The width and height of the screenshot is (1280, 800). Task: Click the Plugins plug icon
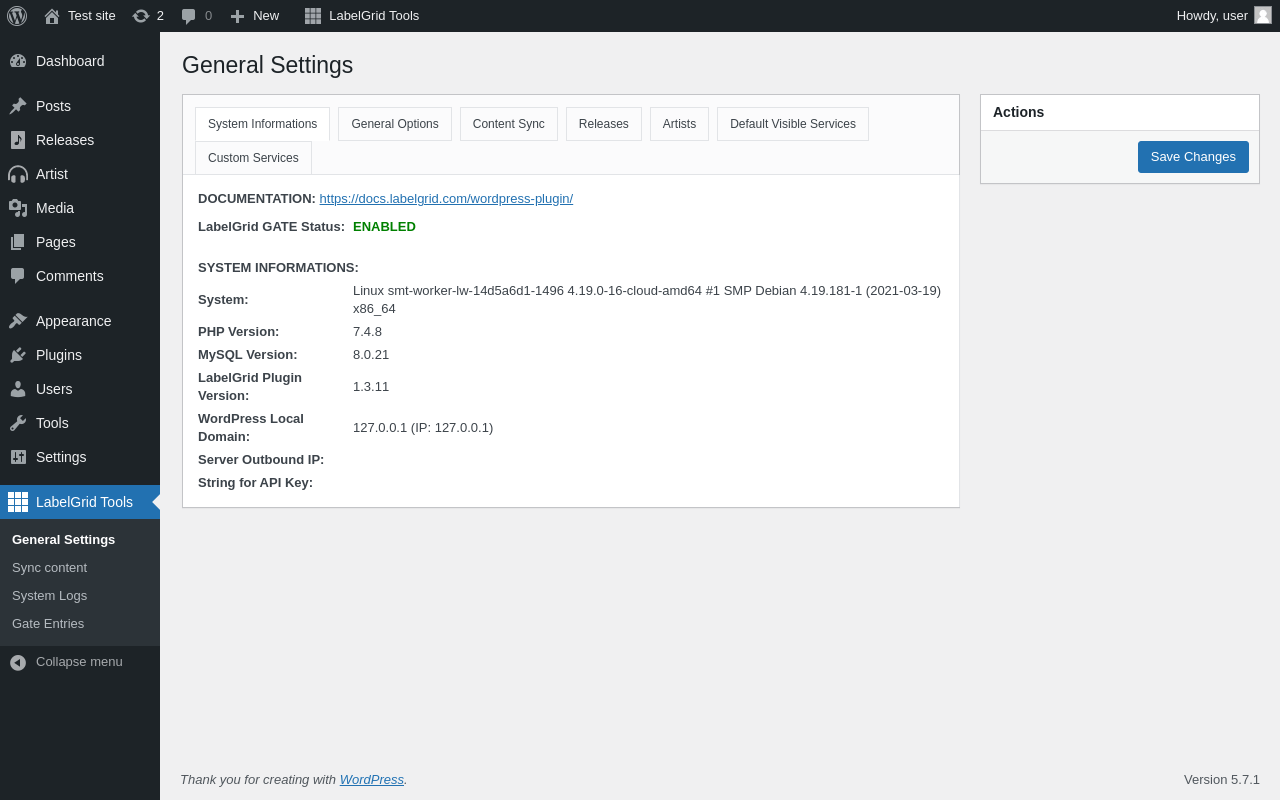[x=18, y=355]
